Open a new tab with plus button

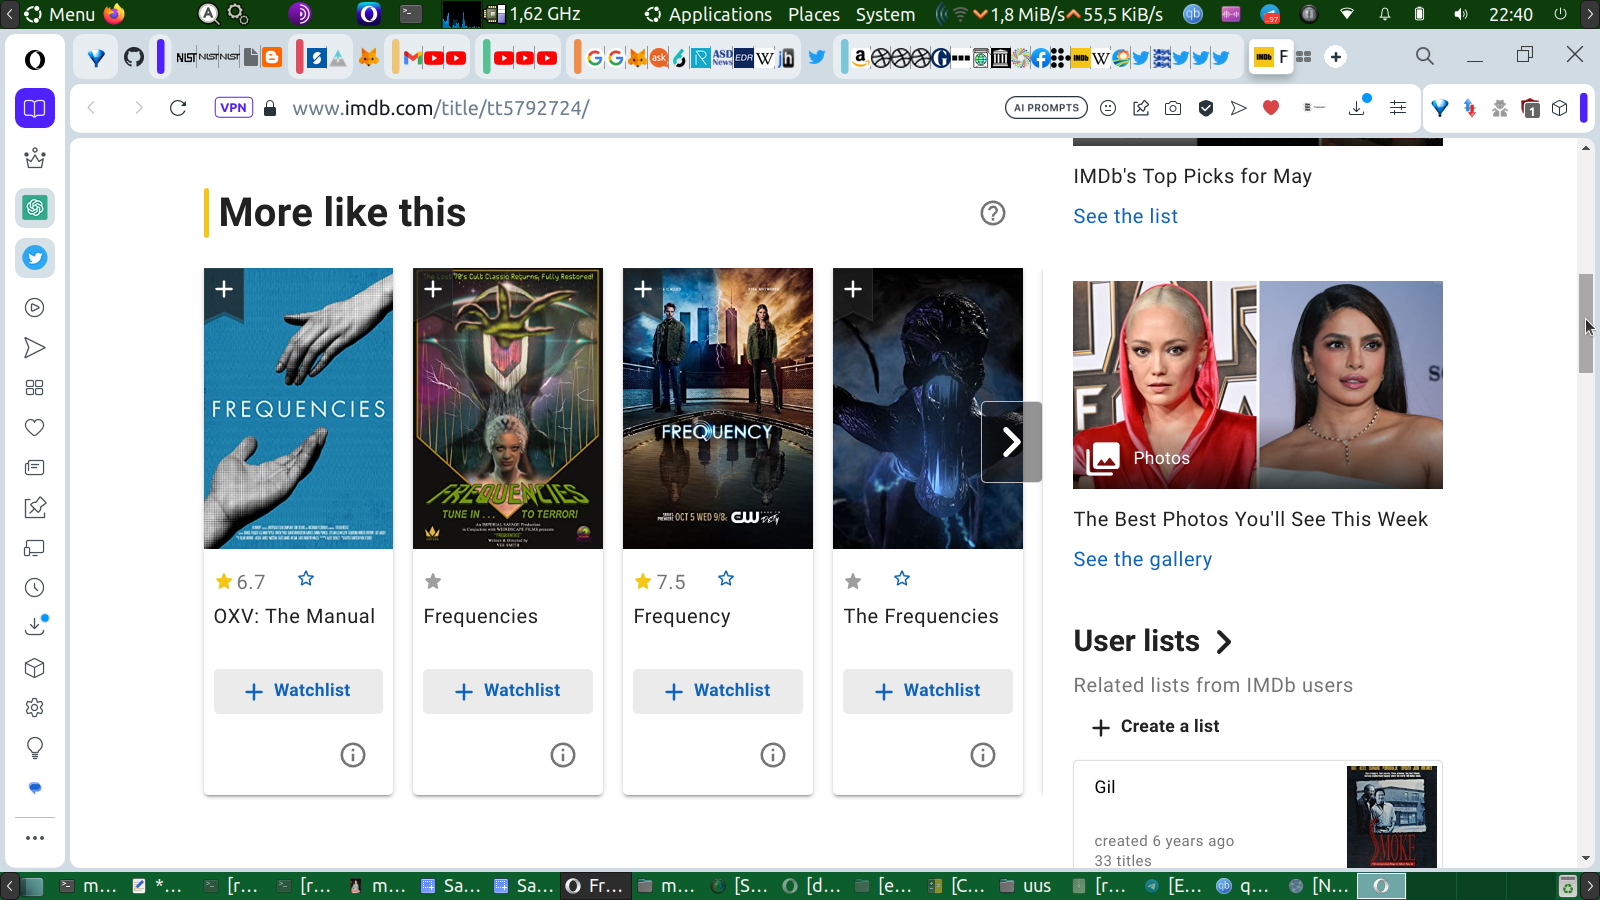click(1336, 57)
